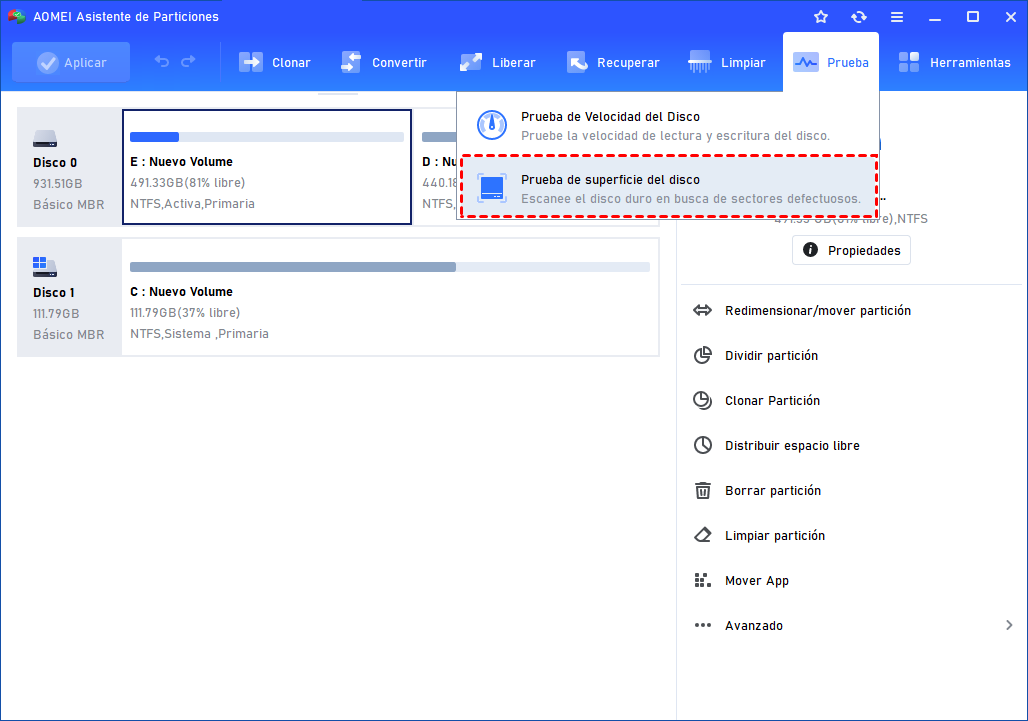Open the Liberar toolbar item
Viewport: 1028px width, 721px height.
[x=498, y=62]
